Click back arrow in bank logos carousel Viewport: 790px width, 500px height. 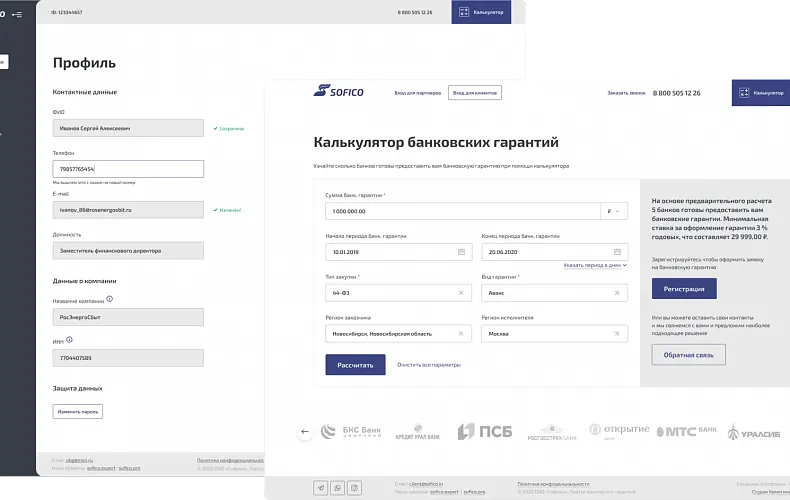(305, 431)
